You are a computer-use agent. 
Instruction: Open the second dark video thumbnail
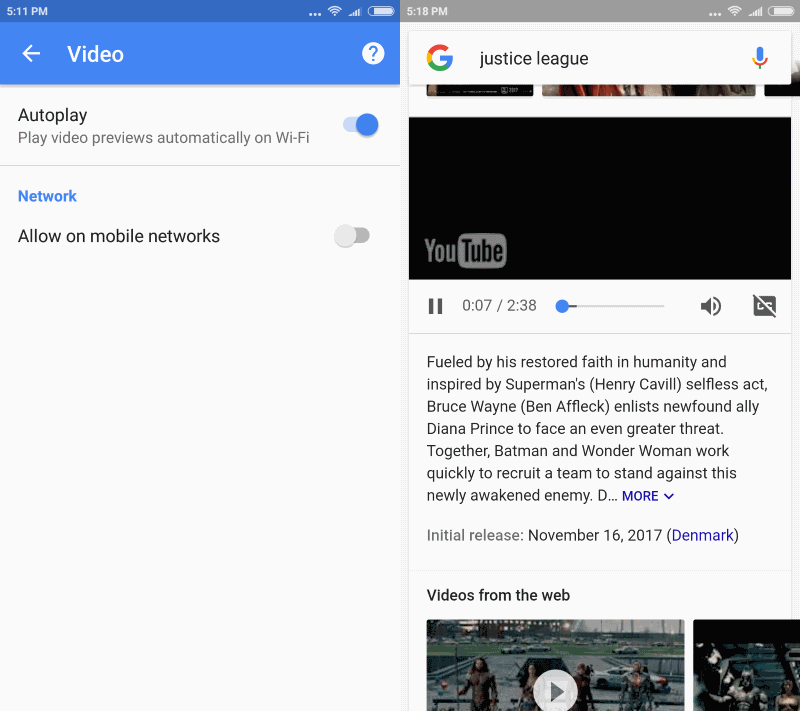click(746, 665)
